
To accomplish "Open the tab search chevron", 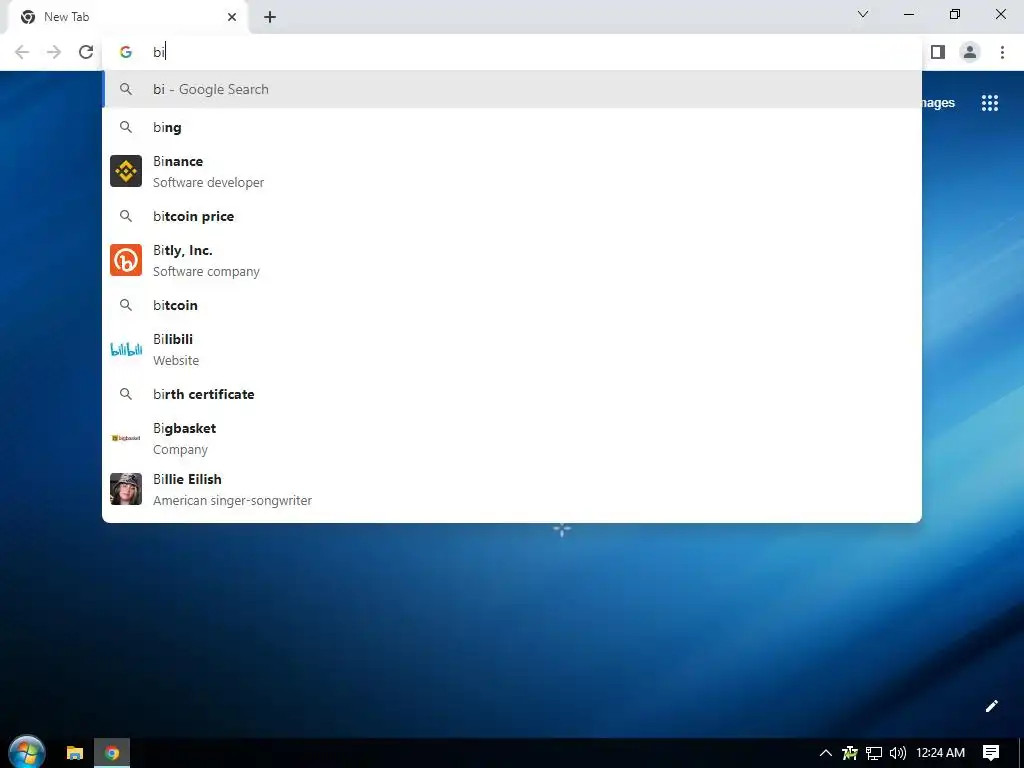I will 863,14.
